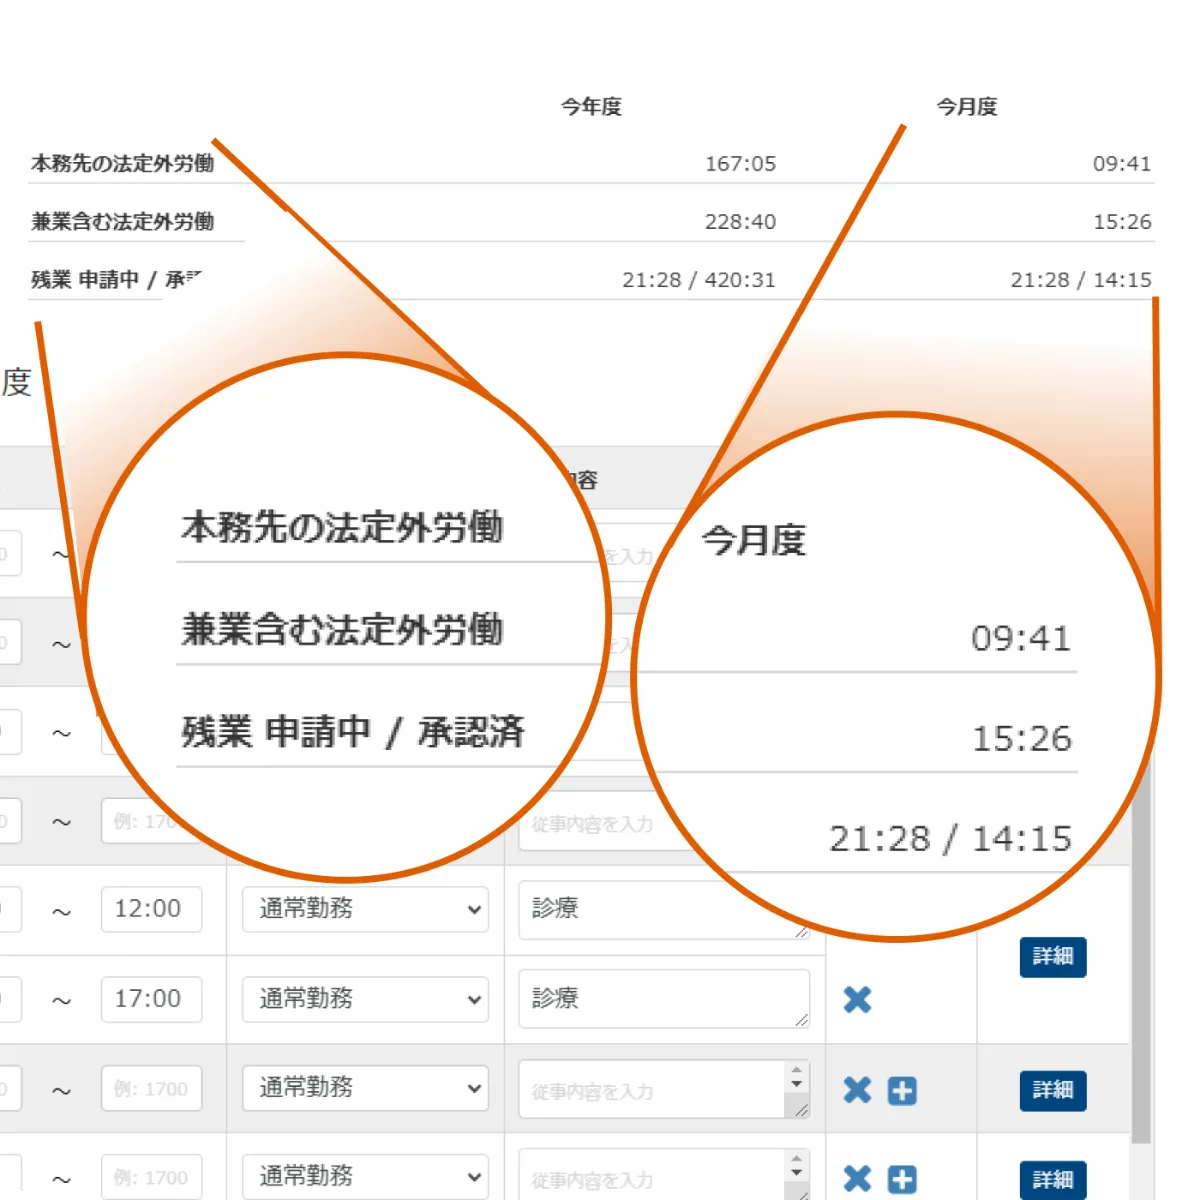
Task: Open 詳細 for the empty row directly below 17:00
Action: click(x=1053, y=1090)
